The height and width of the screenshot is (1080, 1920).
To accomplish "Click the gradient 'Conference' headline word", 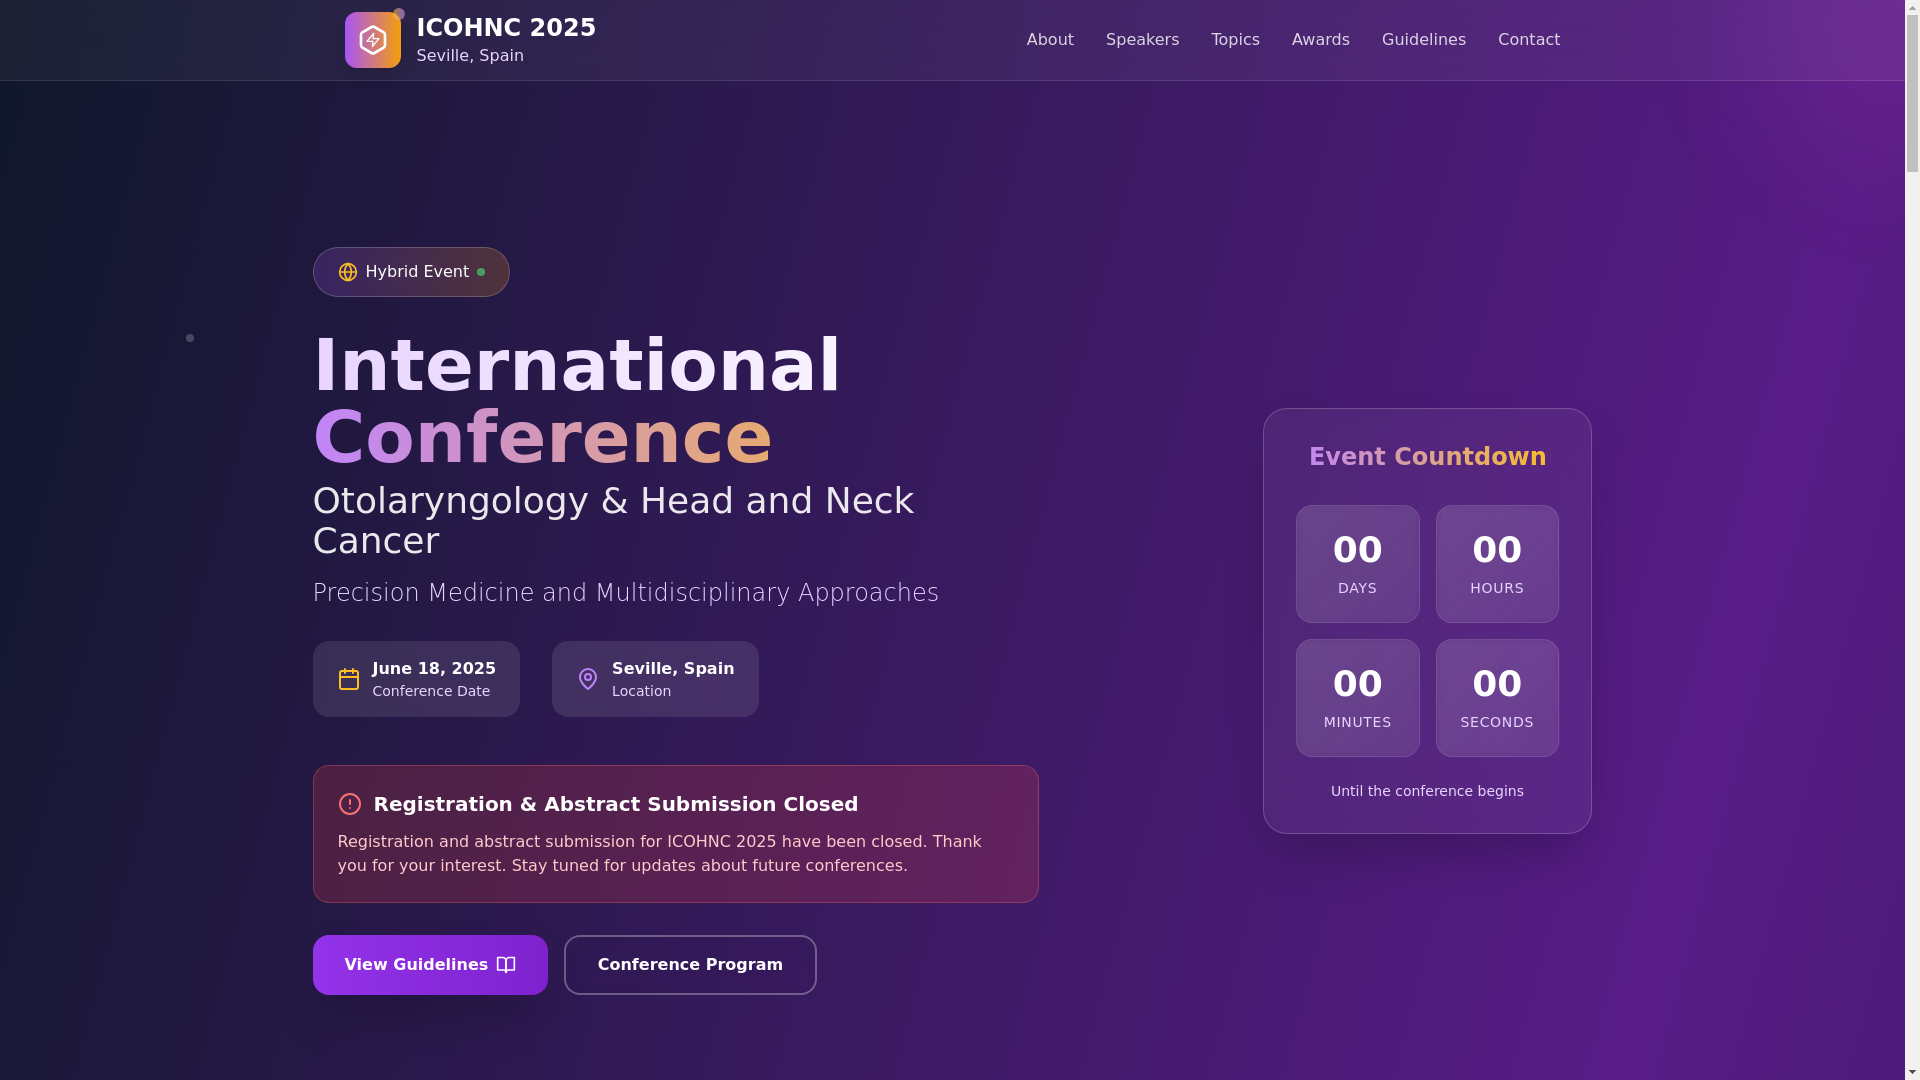I will [x=542, y=438].
